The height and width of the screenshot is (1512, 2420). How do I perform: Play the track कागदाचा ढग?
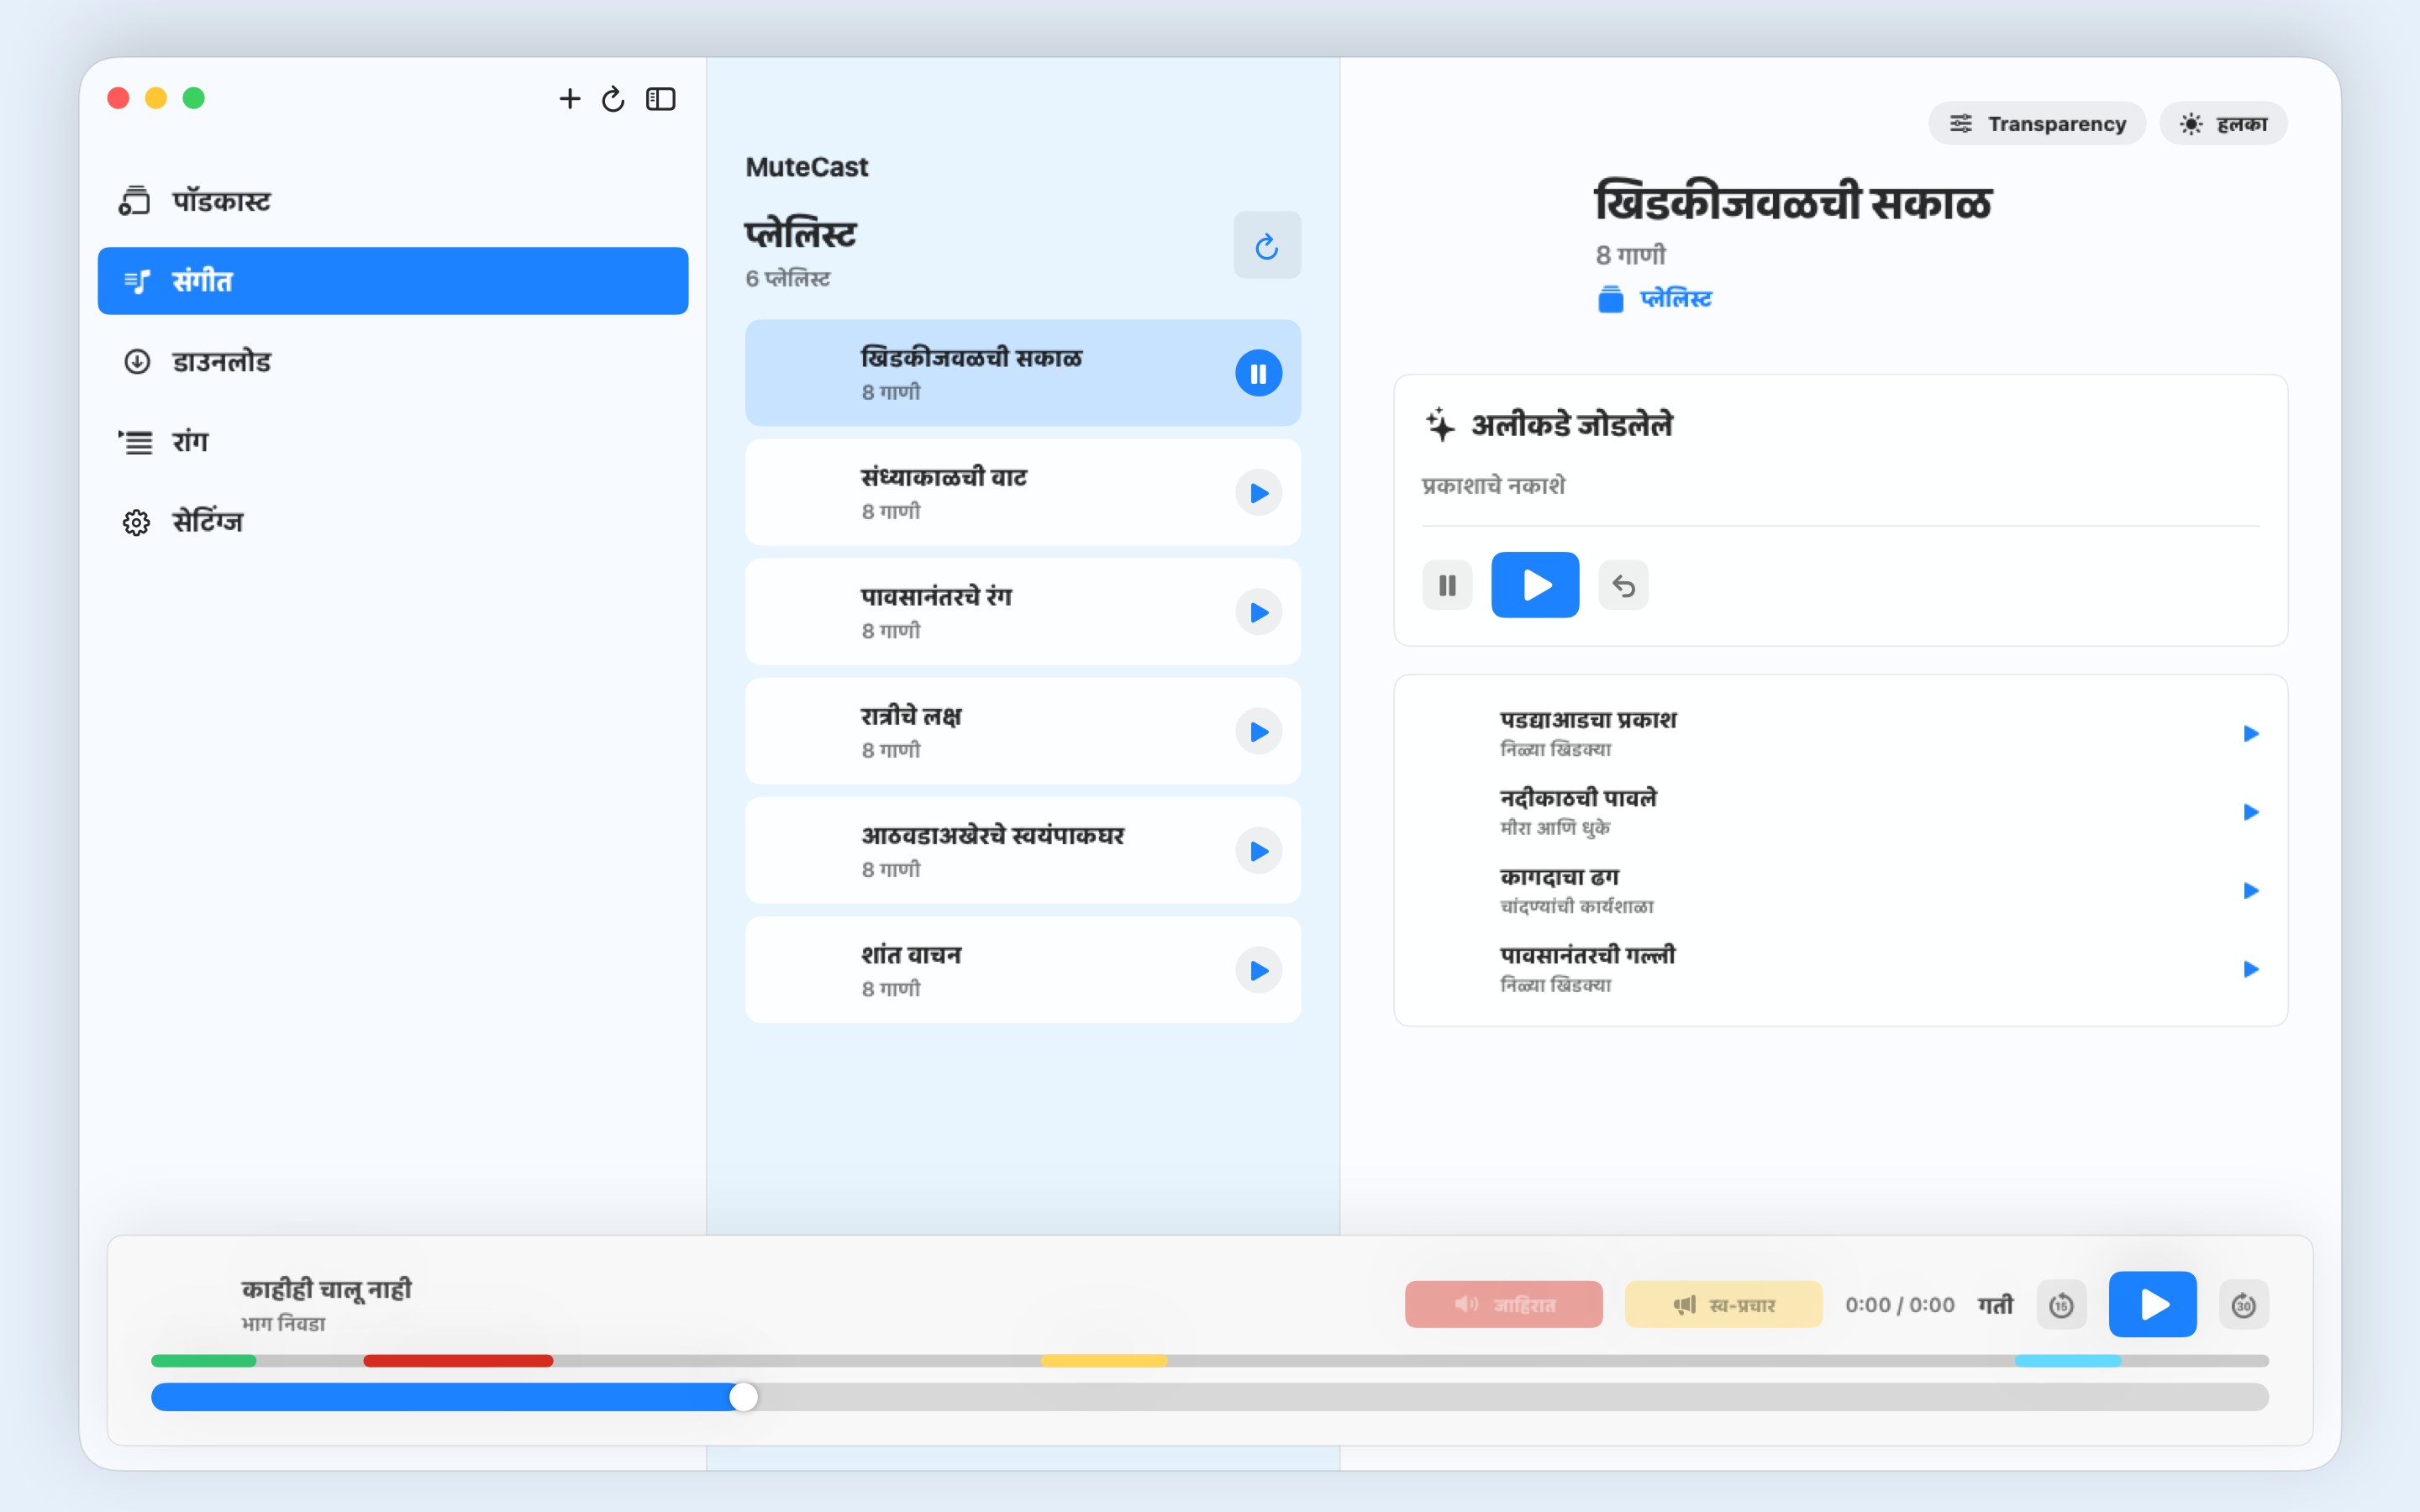[2250, 890]
